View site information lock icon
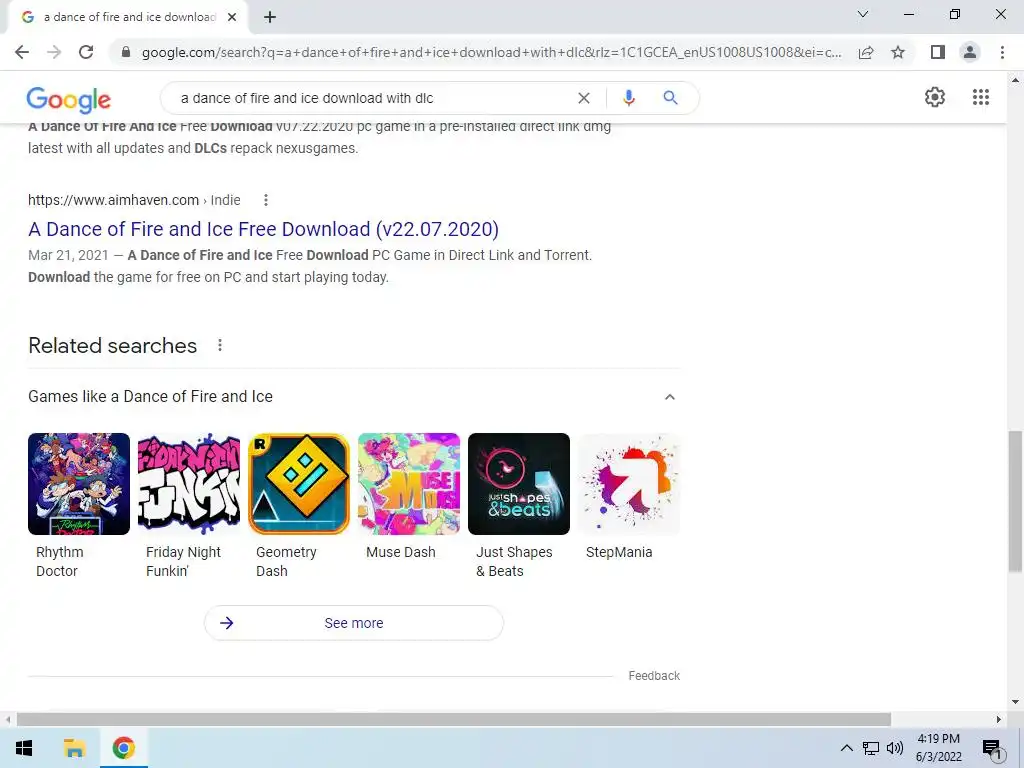1024x768 pixels. [x=126, y=52]
